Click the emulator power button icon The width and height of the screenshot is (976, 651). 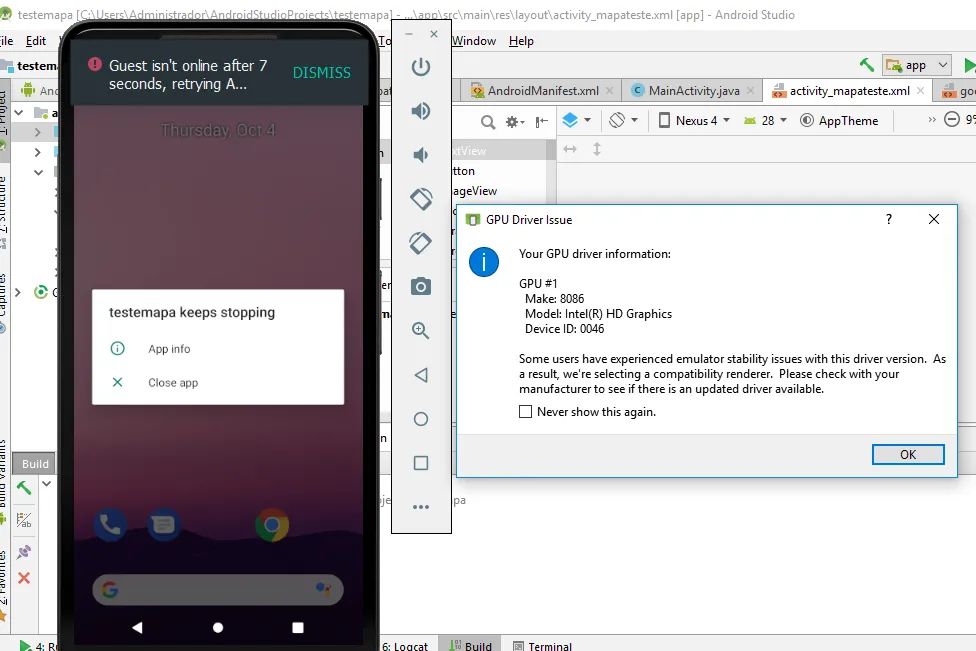pyautogui.click(x=421, y=67)
